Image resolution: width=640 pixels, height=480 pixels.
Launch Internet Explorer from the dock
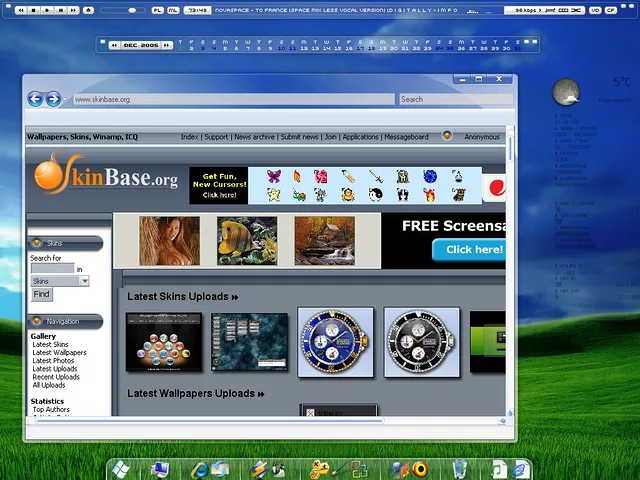click(x=200, y=469)
